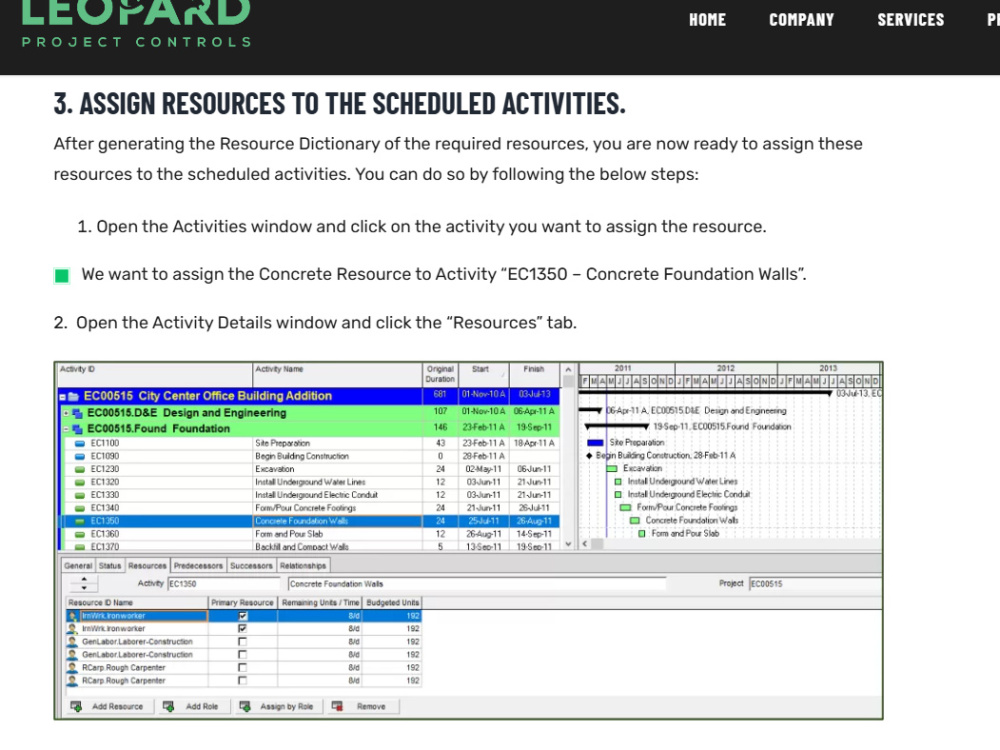Switch to the General tab

78,566
